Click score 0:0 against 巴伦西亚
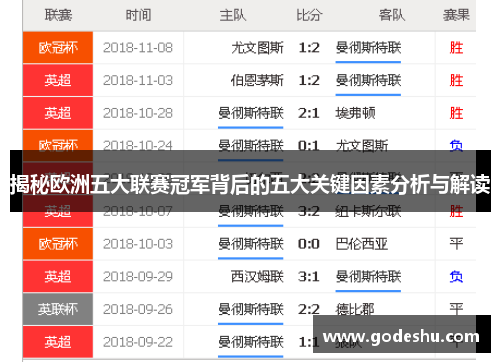The image size is (500, 362). (x=309, y=244)
